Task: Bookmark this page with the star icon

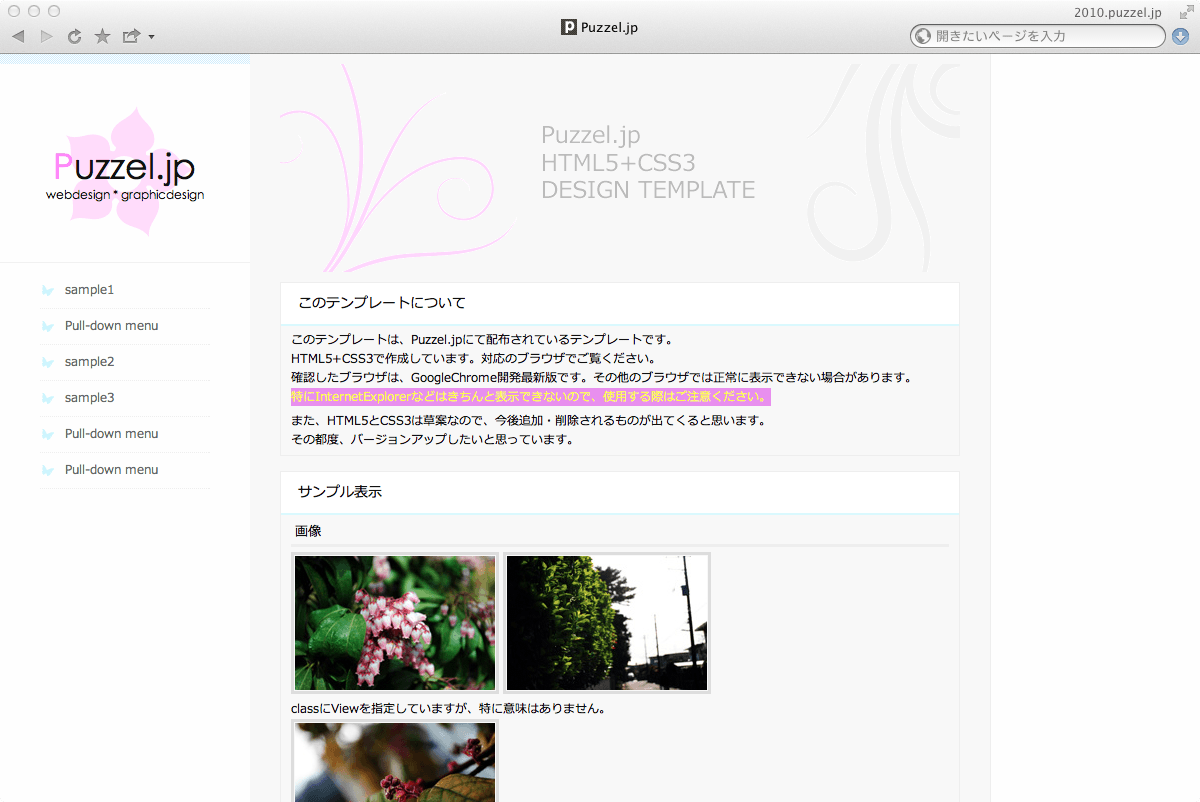Action: 102,37
